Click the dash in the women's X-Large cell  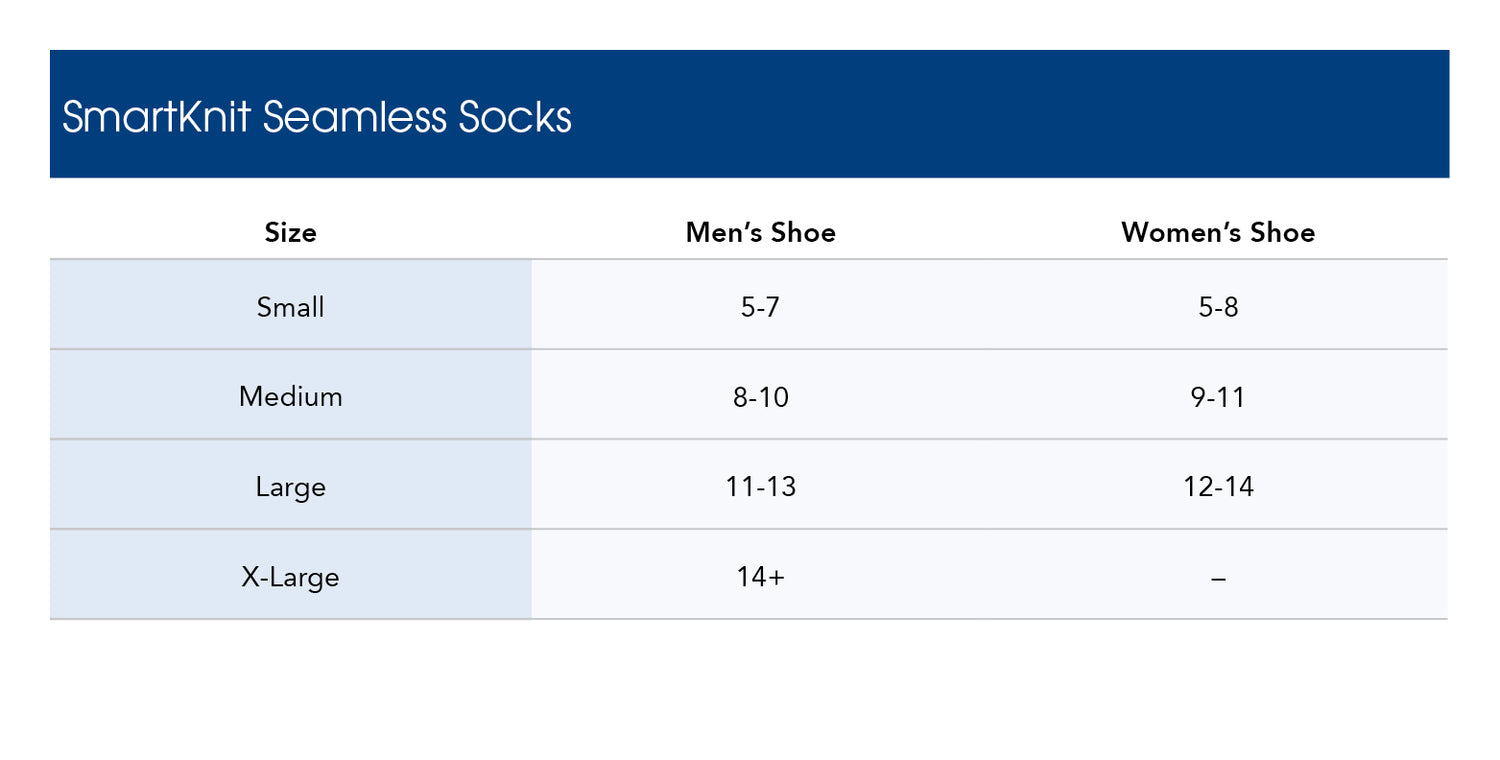1218,578
